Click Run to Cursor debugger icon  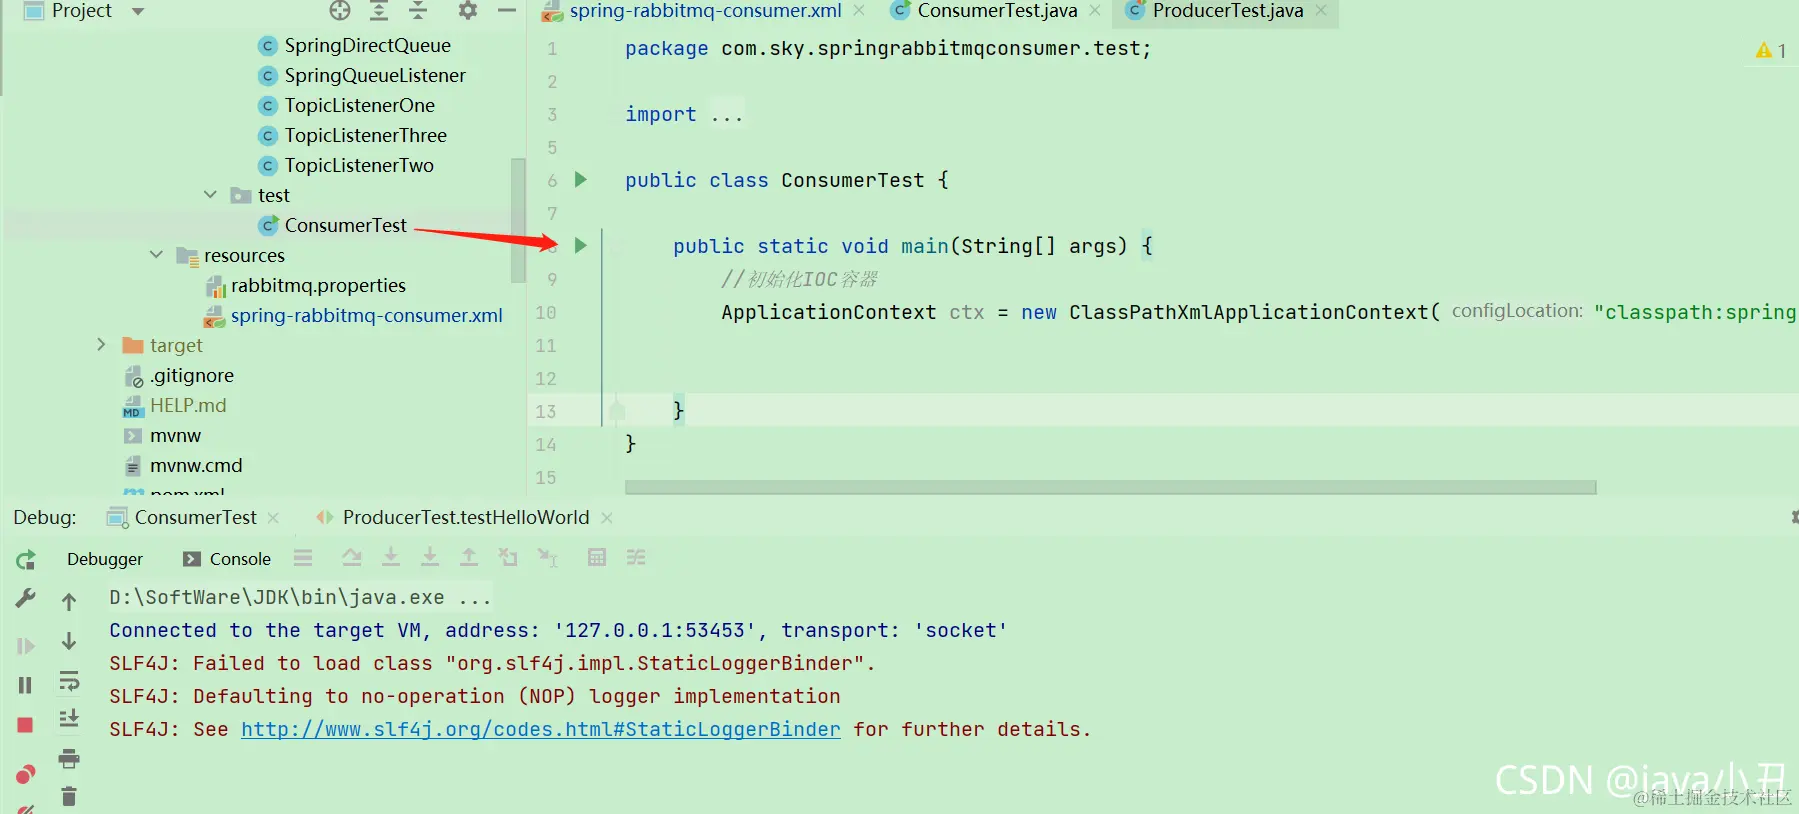tap(548, 558)
